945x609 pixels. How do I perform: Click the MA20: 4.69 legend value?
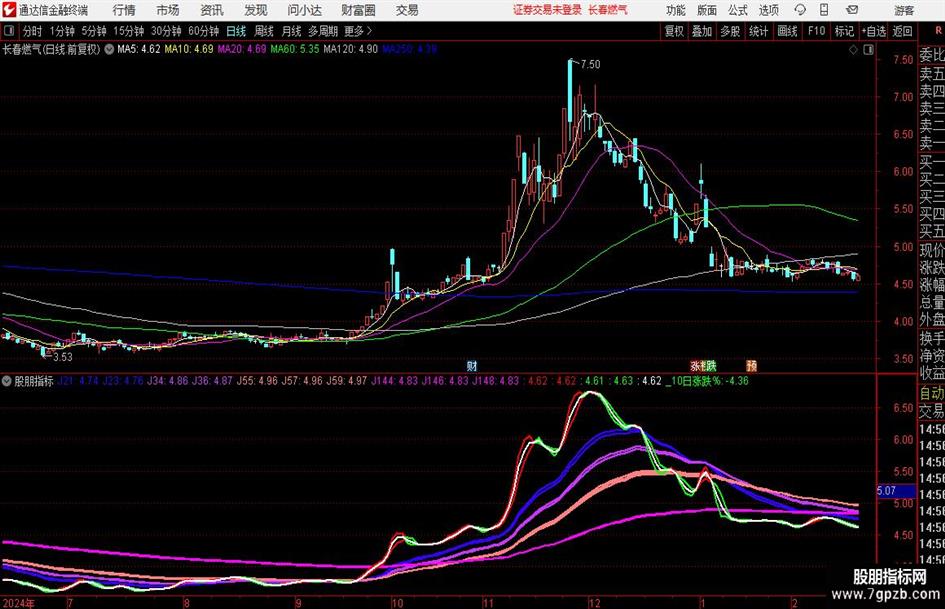(242, 49)
